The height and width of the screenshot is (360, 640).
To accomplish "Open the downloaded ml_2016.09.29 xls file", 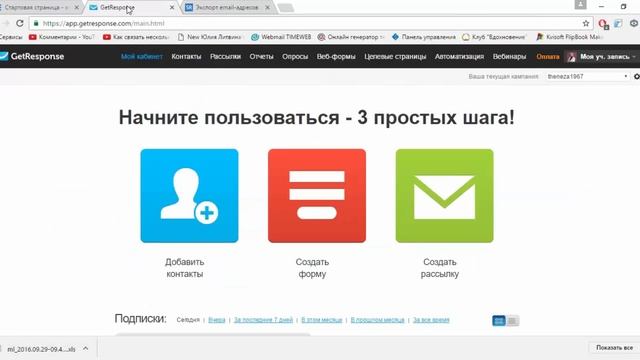I will 41,349.
